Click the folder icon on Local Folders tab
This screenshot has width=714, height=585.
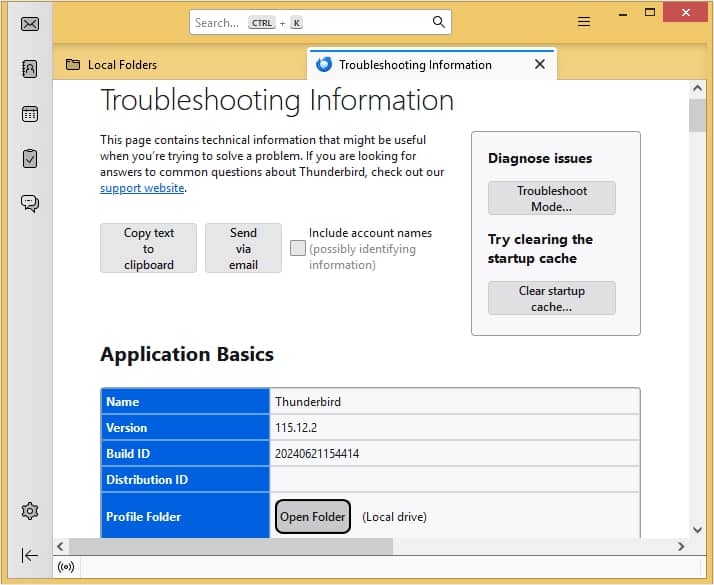point(72,64)
